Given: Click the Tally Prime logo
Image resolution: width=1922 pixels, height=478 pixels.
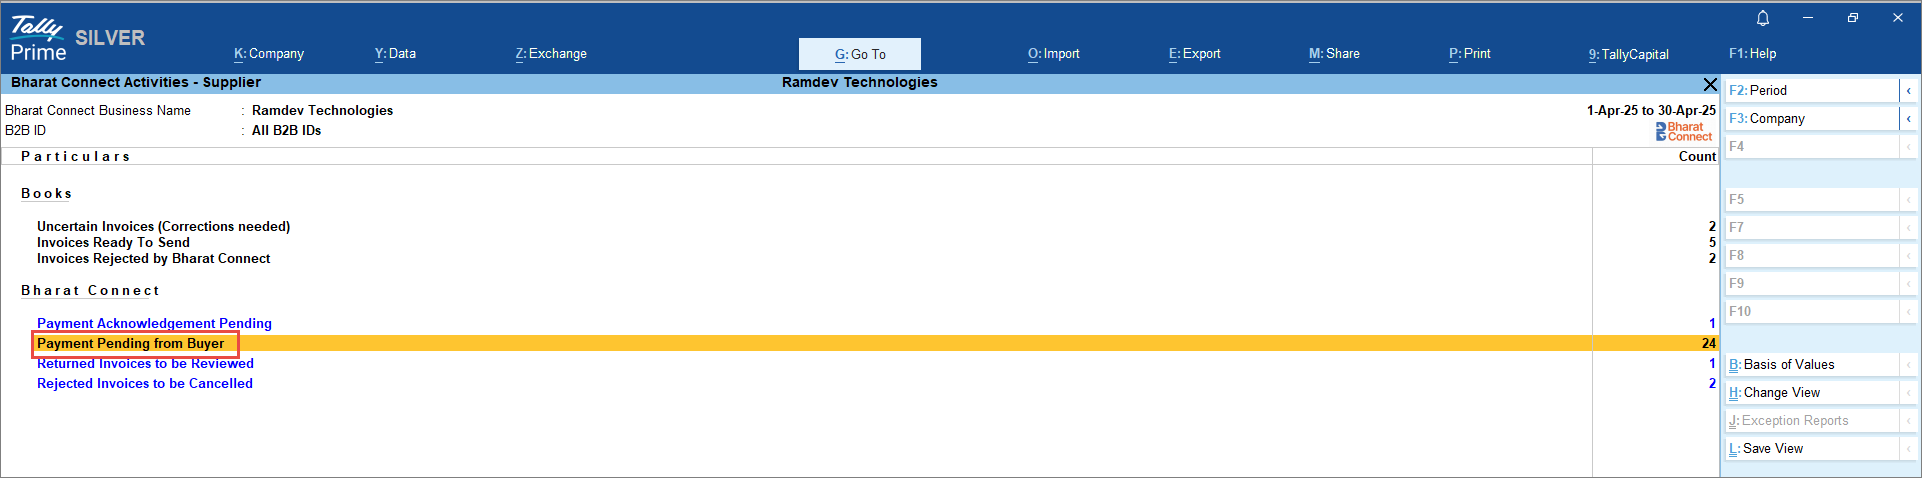Looking at the screenshot, I should 38,39.
